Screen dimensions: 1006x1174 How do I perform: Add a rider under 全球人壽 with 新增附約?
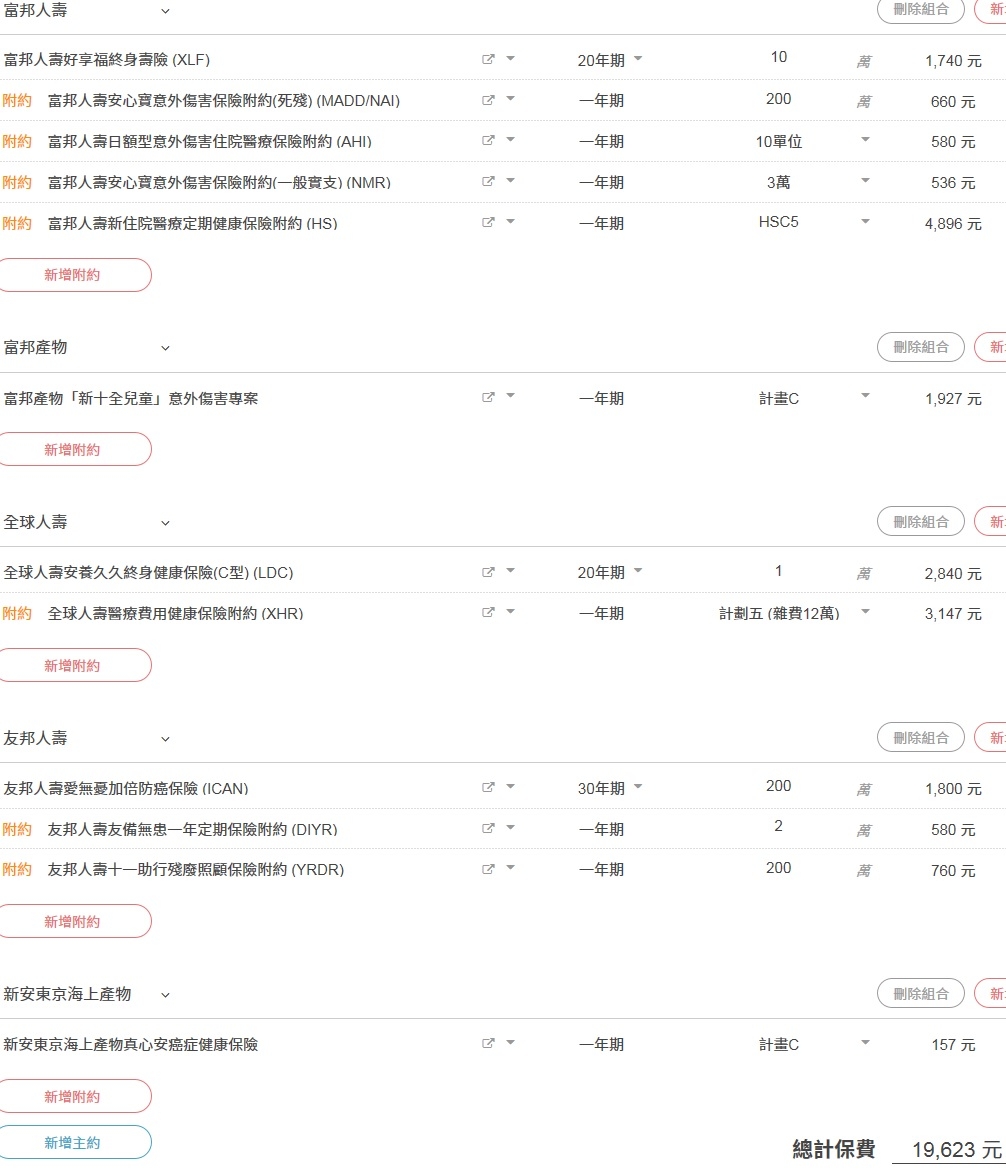click(x=73, y=666)
